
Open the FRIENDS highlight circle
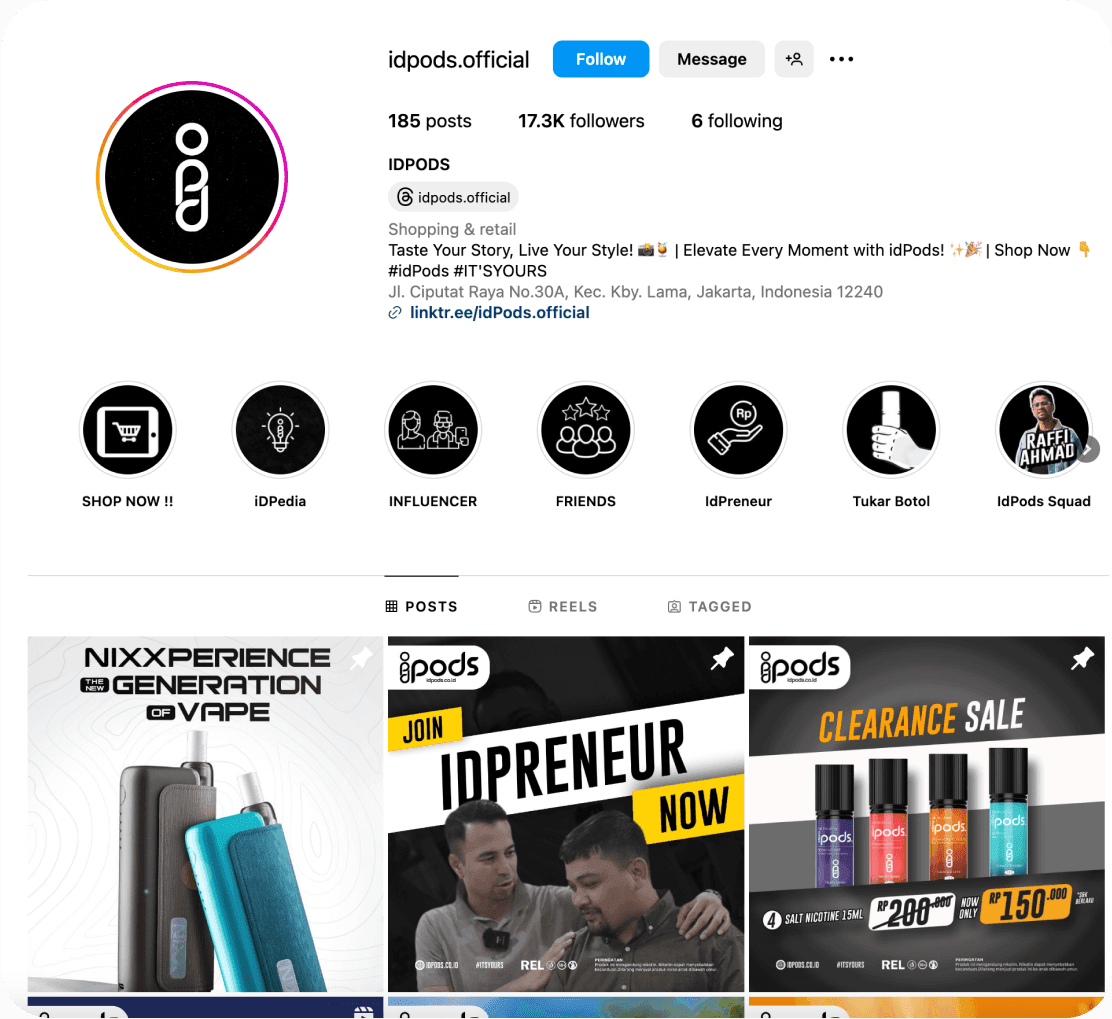coord(586,430)
